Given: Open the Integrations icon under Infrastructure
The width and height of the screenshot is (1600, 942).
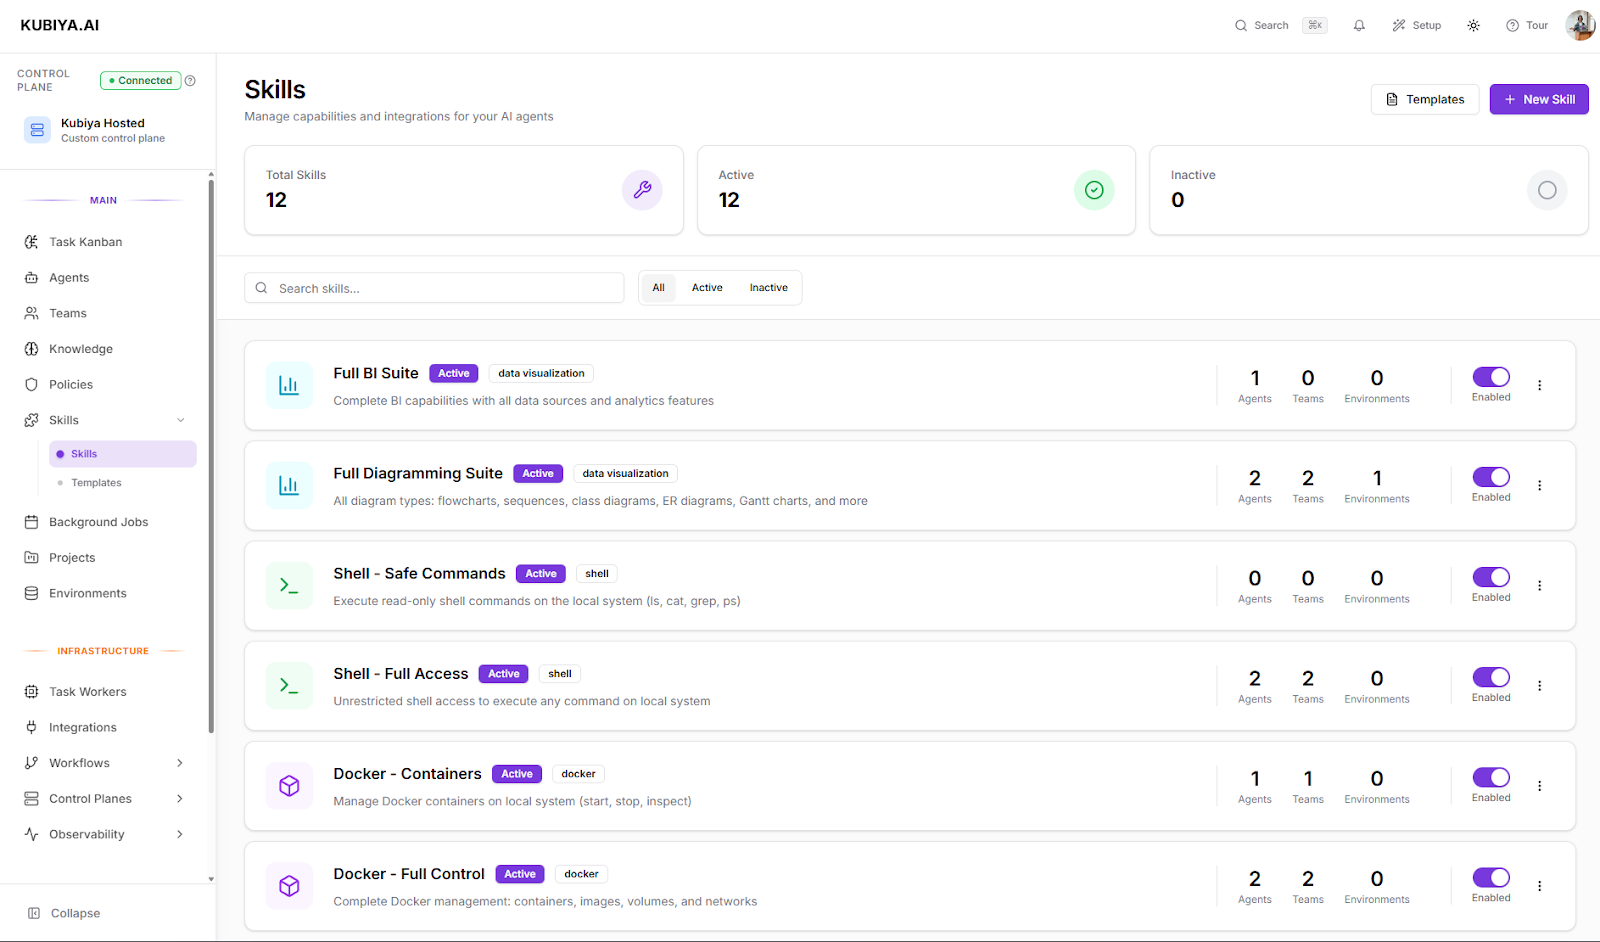Looking at the screenshot, I should point(33,727).
